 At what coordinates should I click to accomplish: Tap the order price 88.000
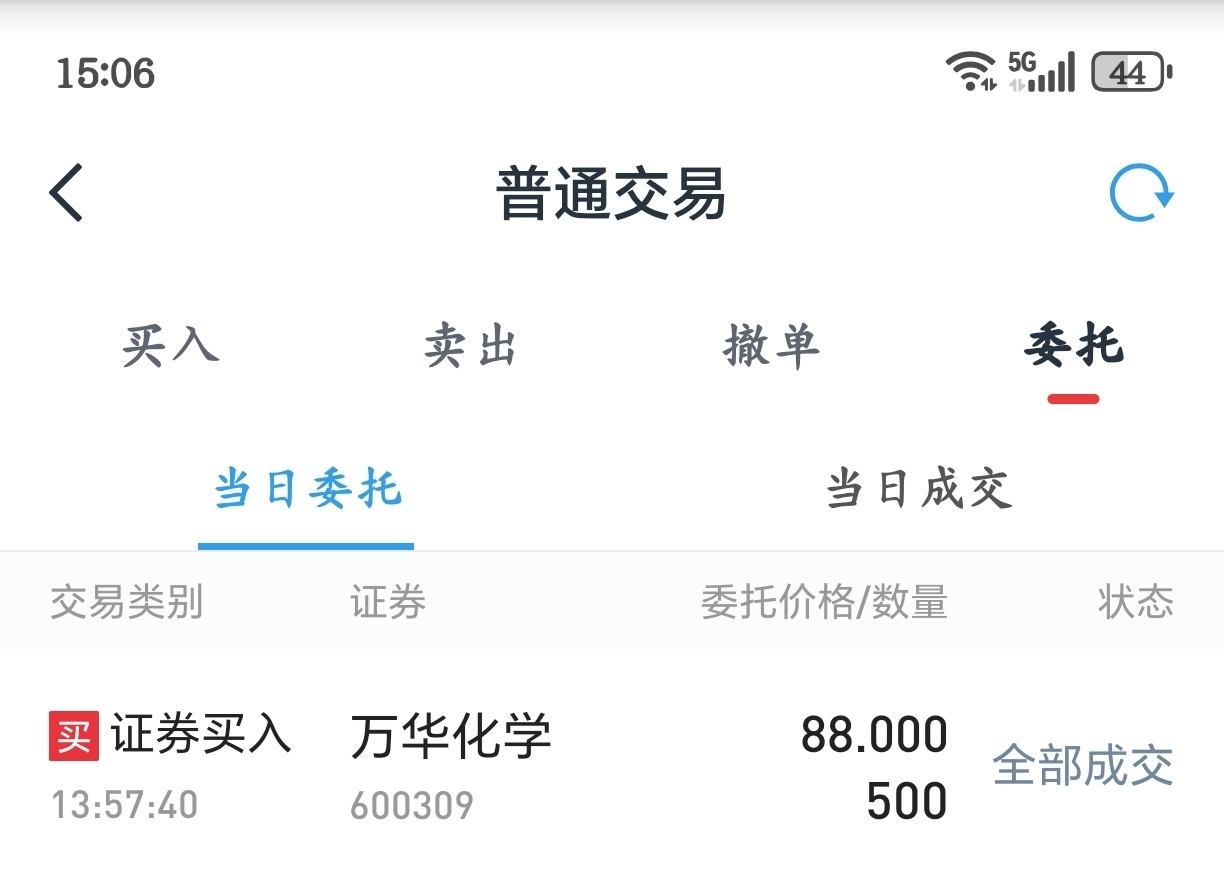click(x=874, y=735)
